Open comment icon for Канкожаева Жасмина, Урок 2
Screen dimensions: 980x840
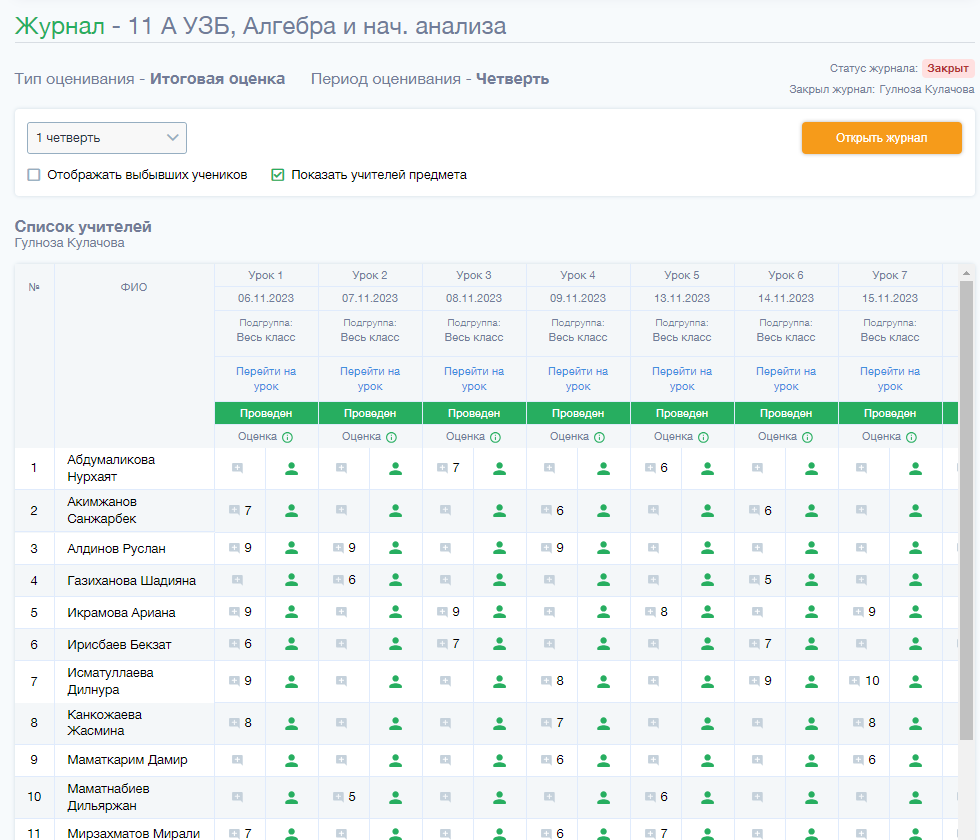pyautogui.click(x=341, y=723)
